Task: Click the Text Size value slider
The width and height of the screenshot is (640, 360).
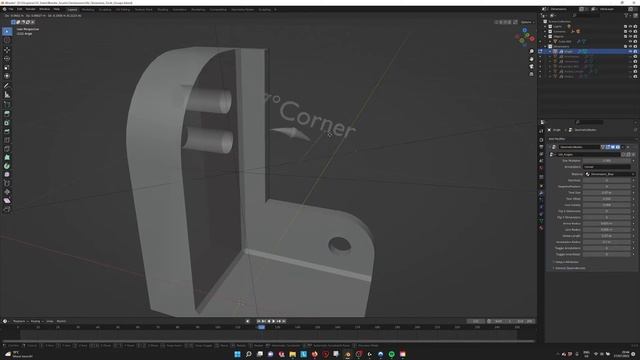Action: pos(607,193)
